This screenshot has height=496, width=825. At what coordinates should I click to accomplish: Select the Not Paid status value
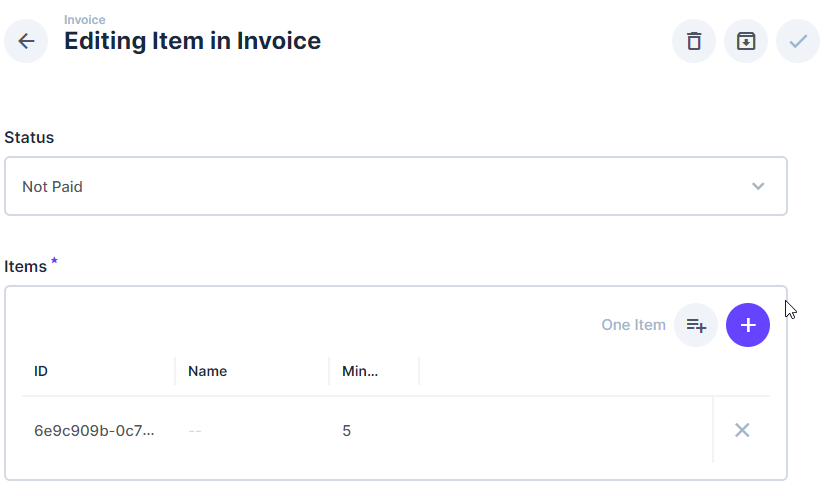point(52,187)
